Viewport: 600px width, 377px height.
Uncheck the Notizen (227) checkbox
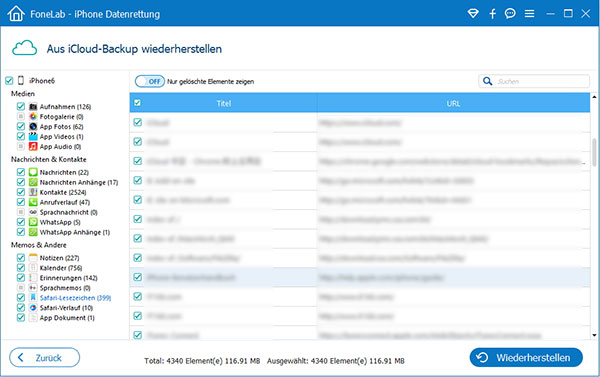click(x=21, y=258)
